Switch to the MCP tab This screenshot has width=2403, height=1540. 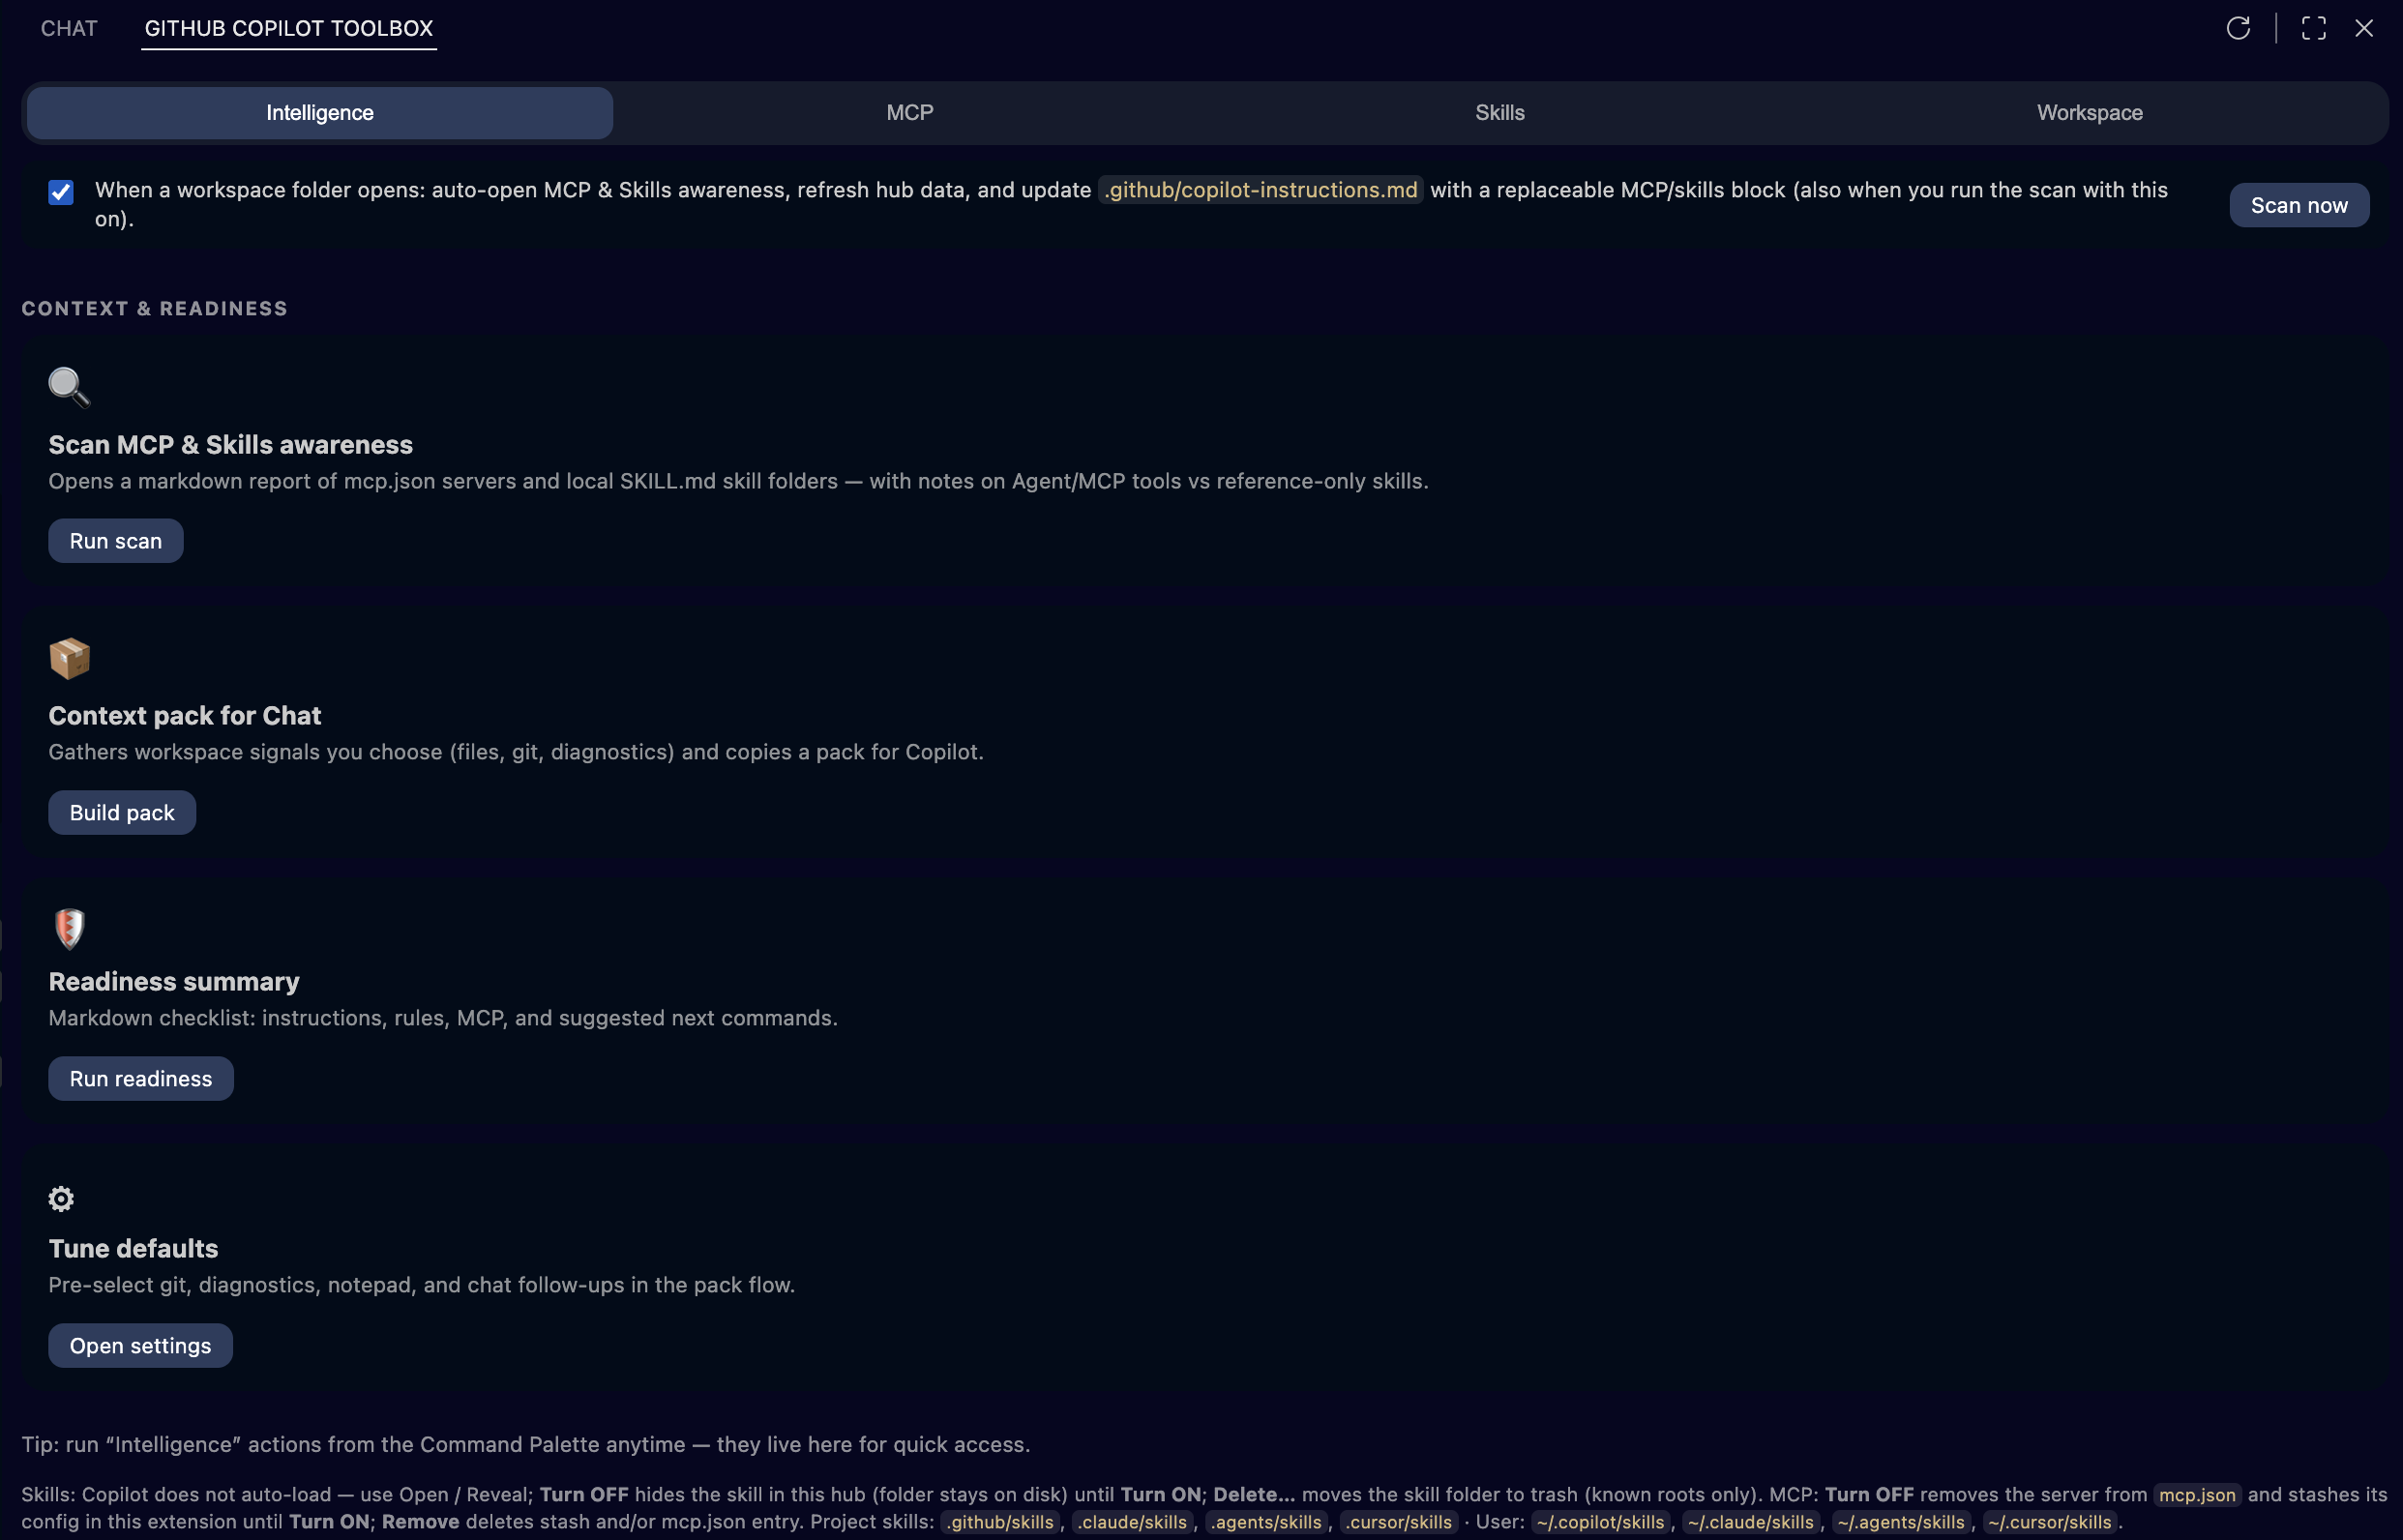tap(908, 112)
